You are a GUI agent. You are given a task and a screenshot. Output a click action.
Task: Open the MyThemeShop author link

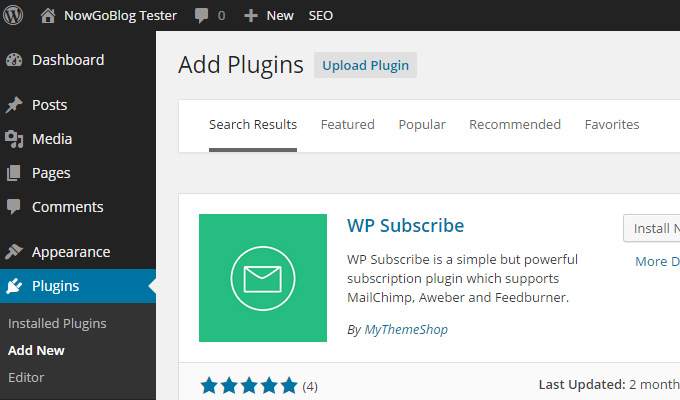click(x=406, y=330)
